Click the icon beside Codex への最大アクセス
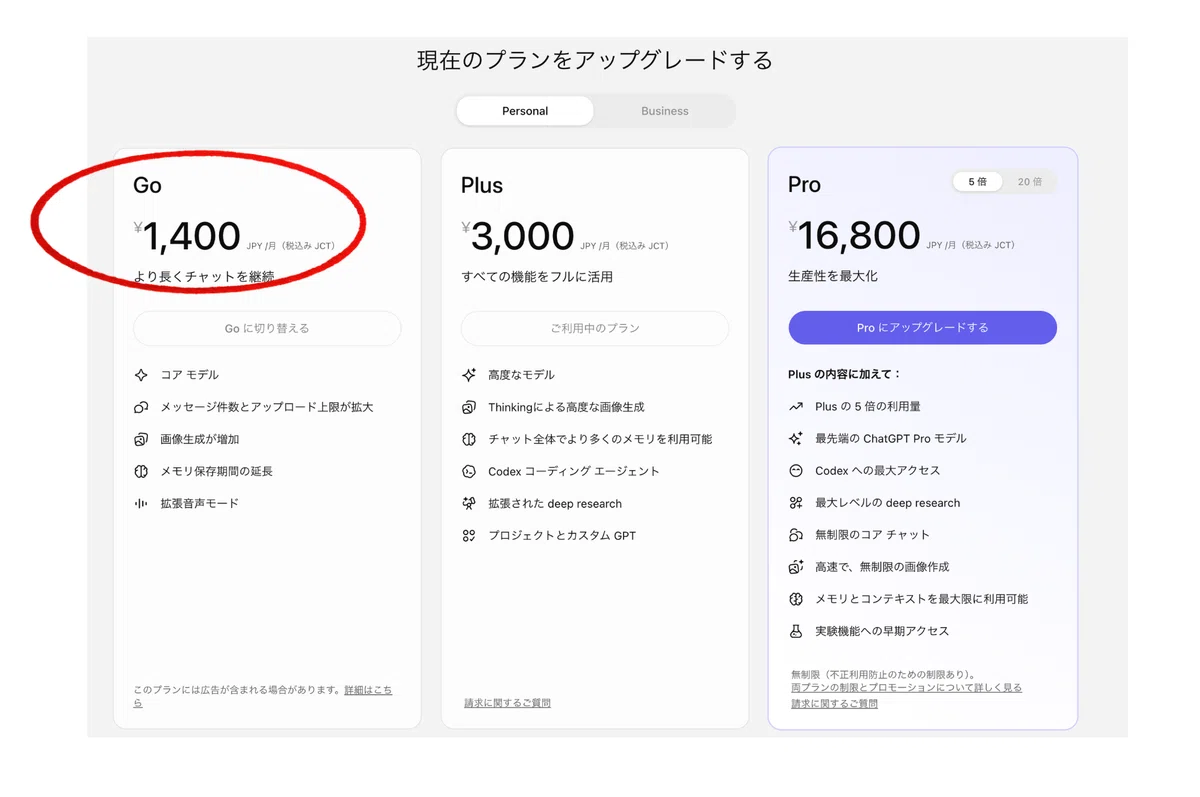The image size is (1200, 797). tap(796, 470)
